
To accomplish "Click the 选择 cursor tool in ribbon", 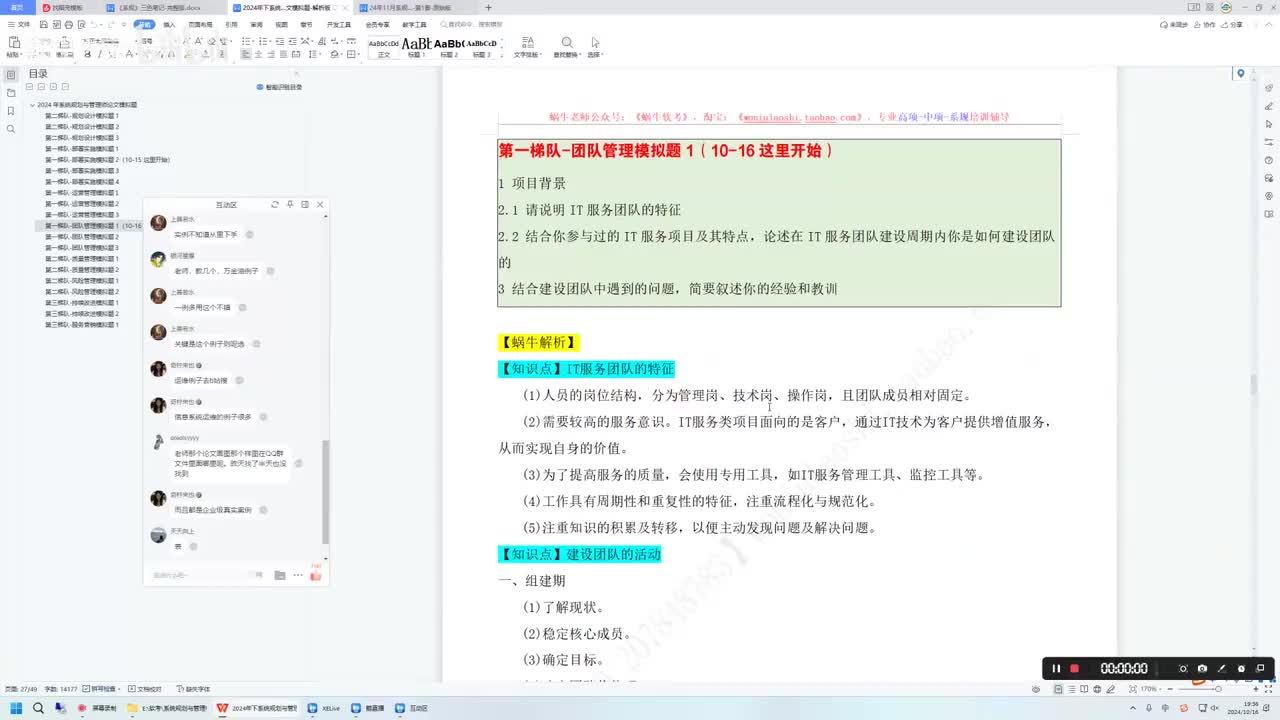I will (595, 43).
